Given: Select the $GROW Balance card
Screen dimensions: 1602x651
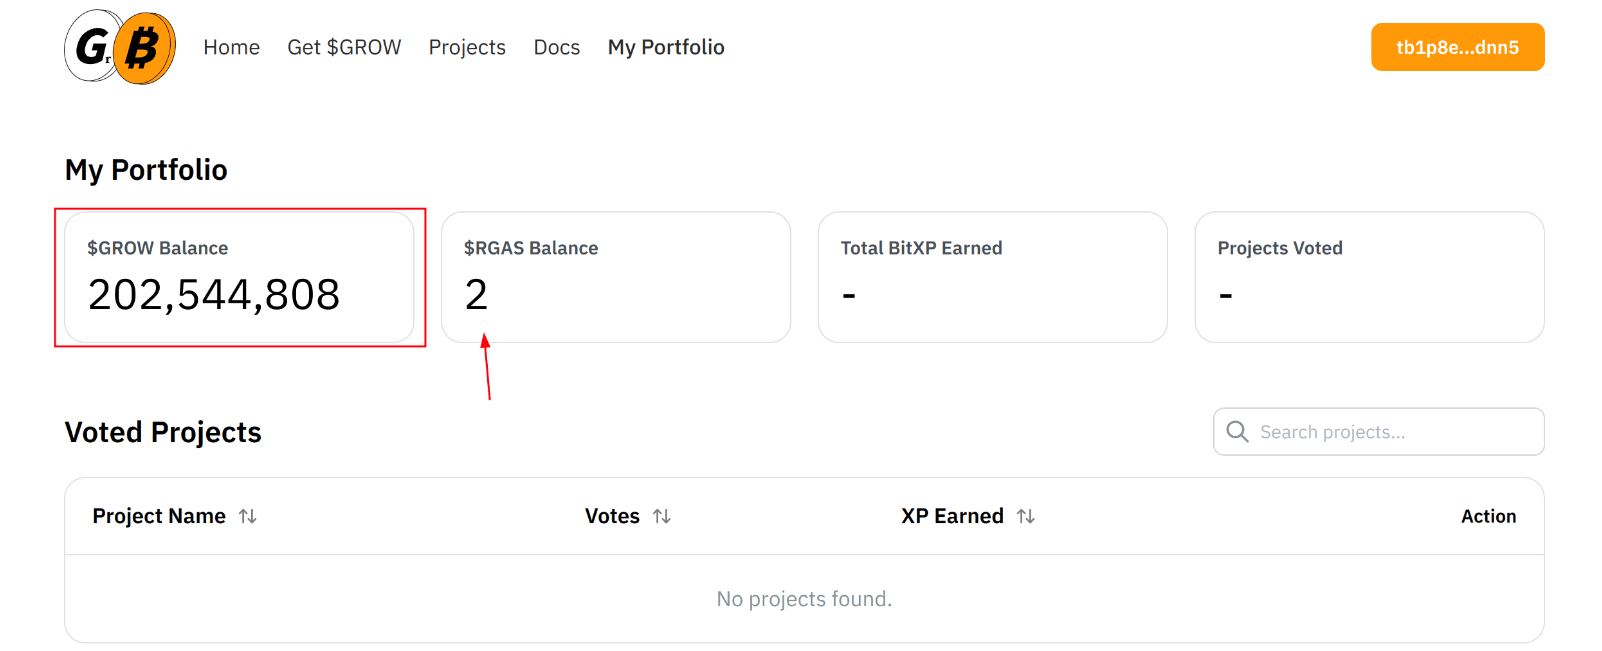Looking at the screenshot, I should point(239,277).
